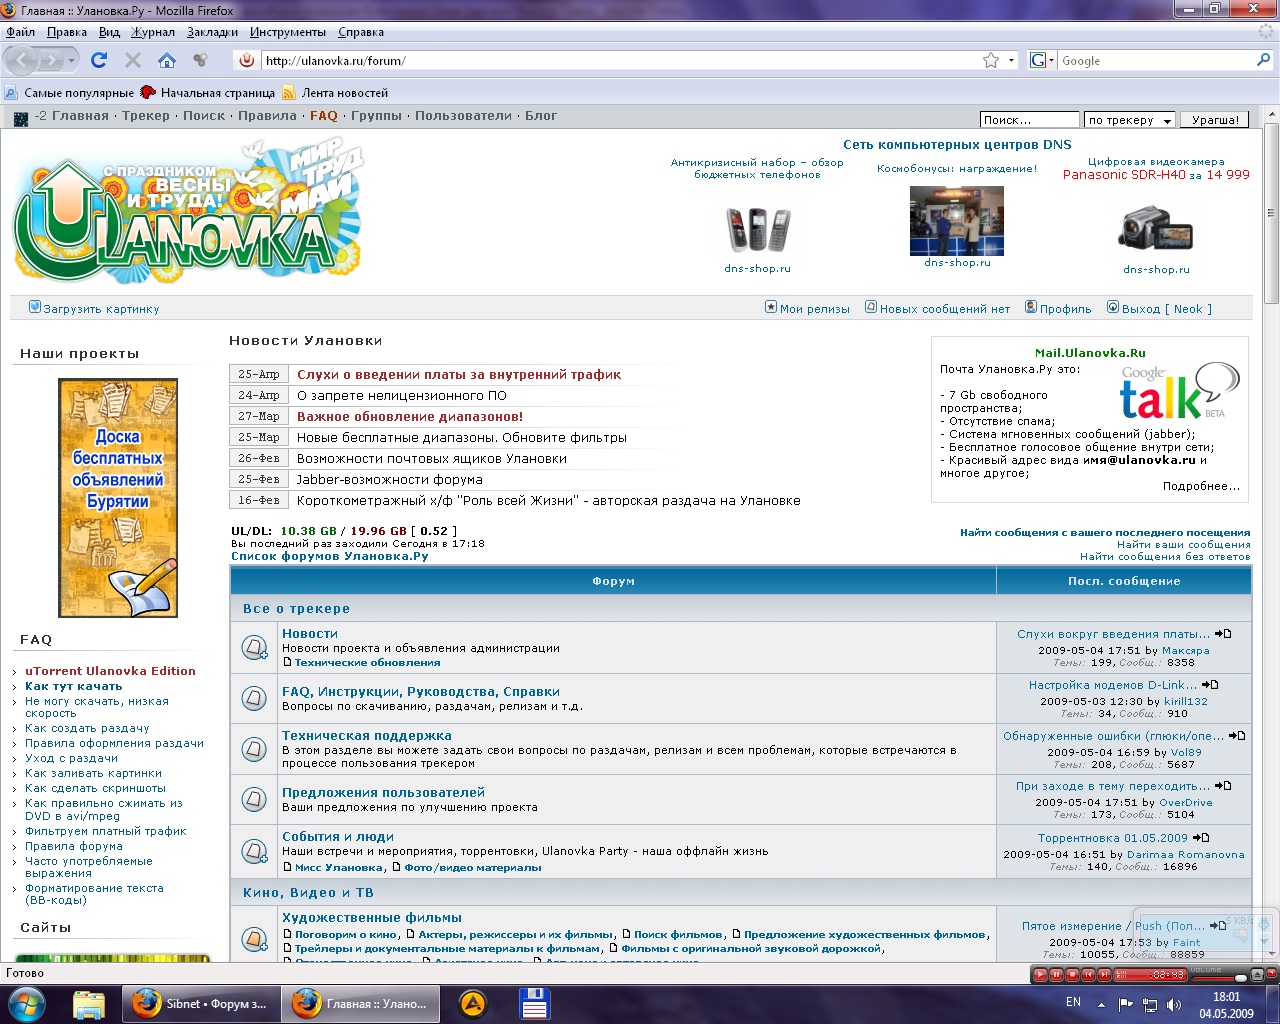Click the Firefox reload page icon
The height and width of the screenshot is (1024, 1280).
(98, 60)
